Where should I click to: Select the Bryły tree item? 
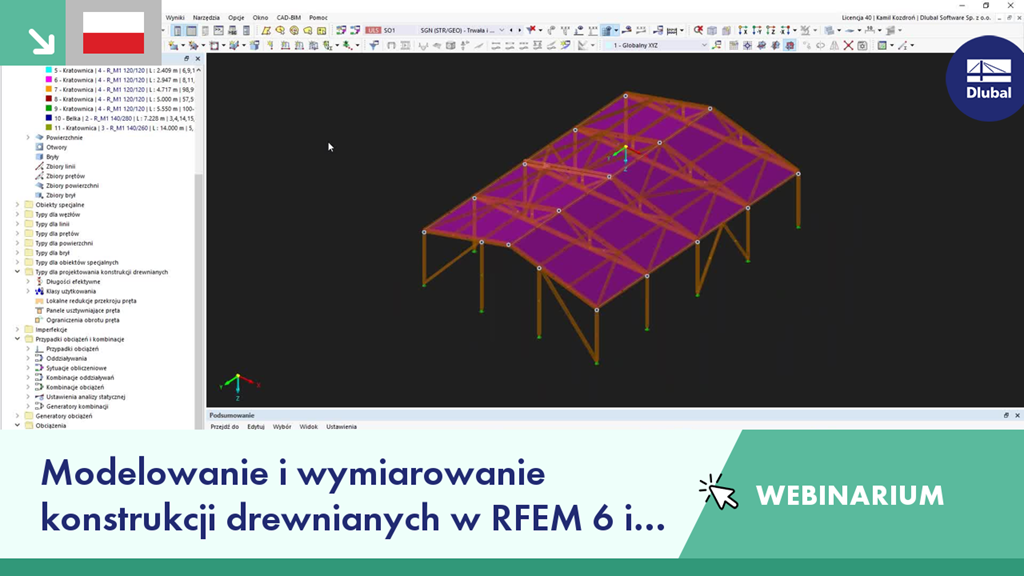coord(52,157)
